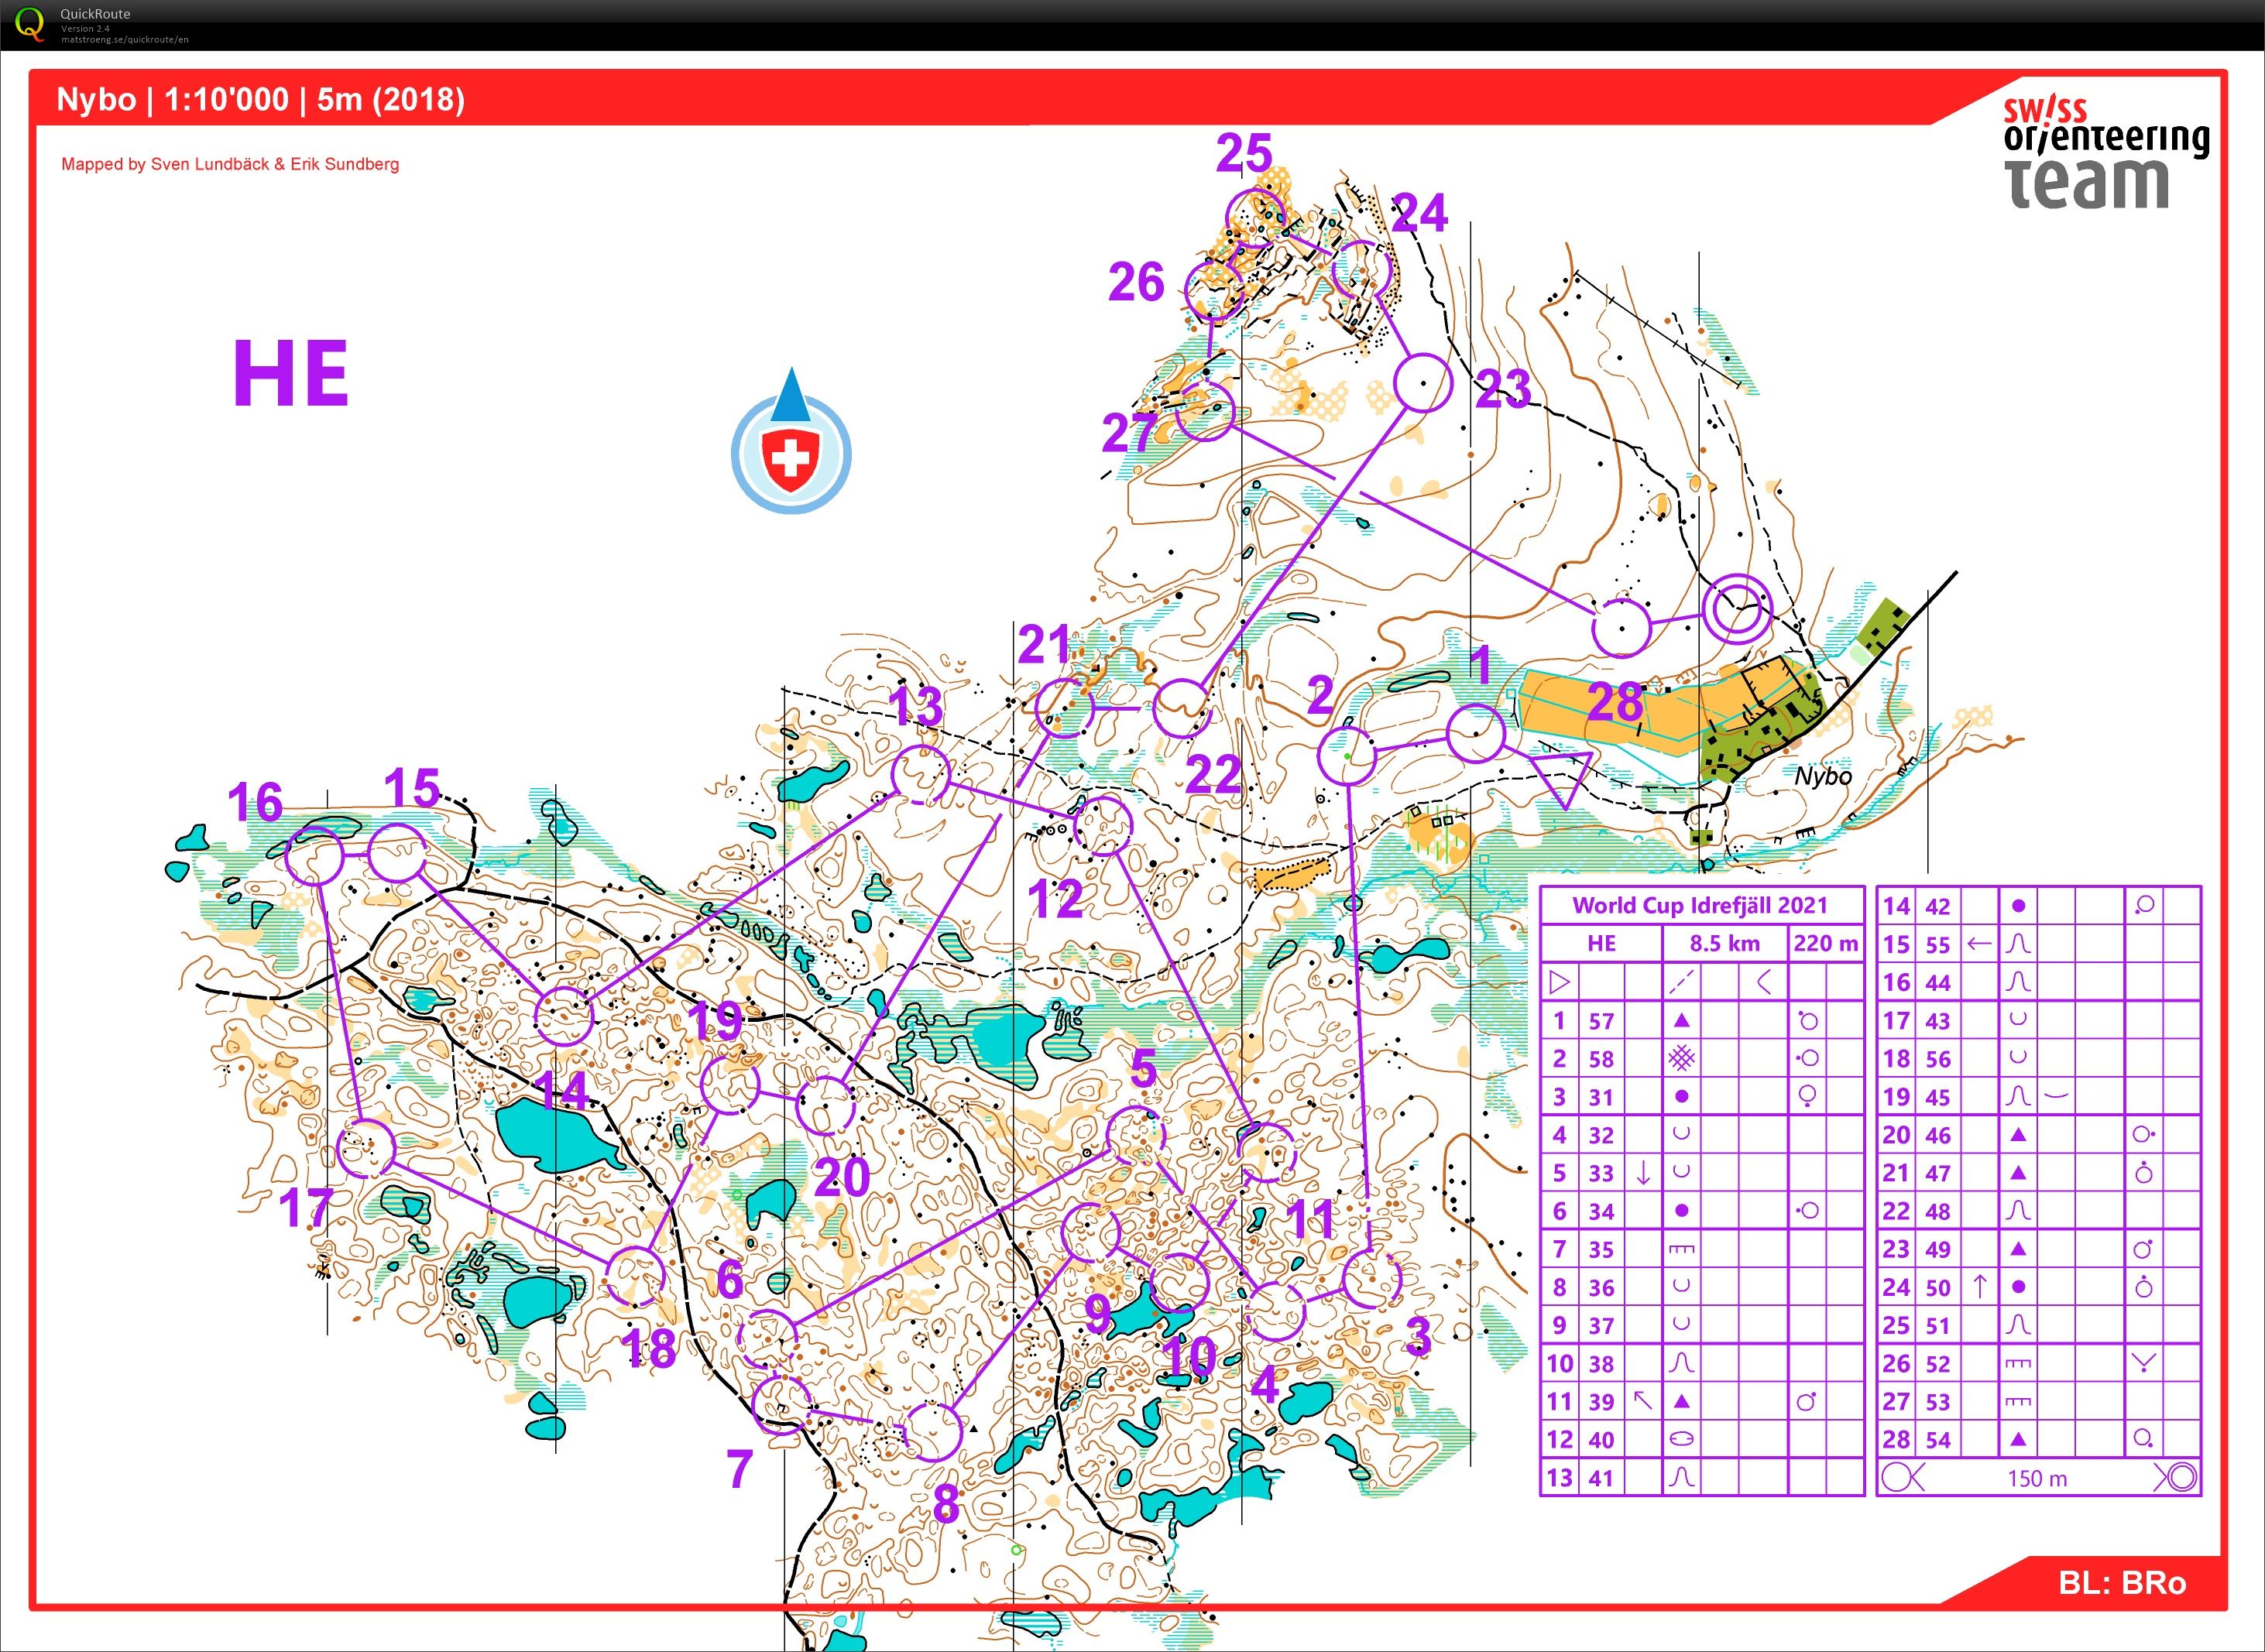This screenshot has height=1652, width=2265.
Task: Click the QuickRoute title text
Action: pos(95,14)
